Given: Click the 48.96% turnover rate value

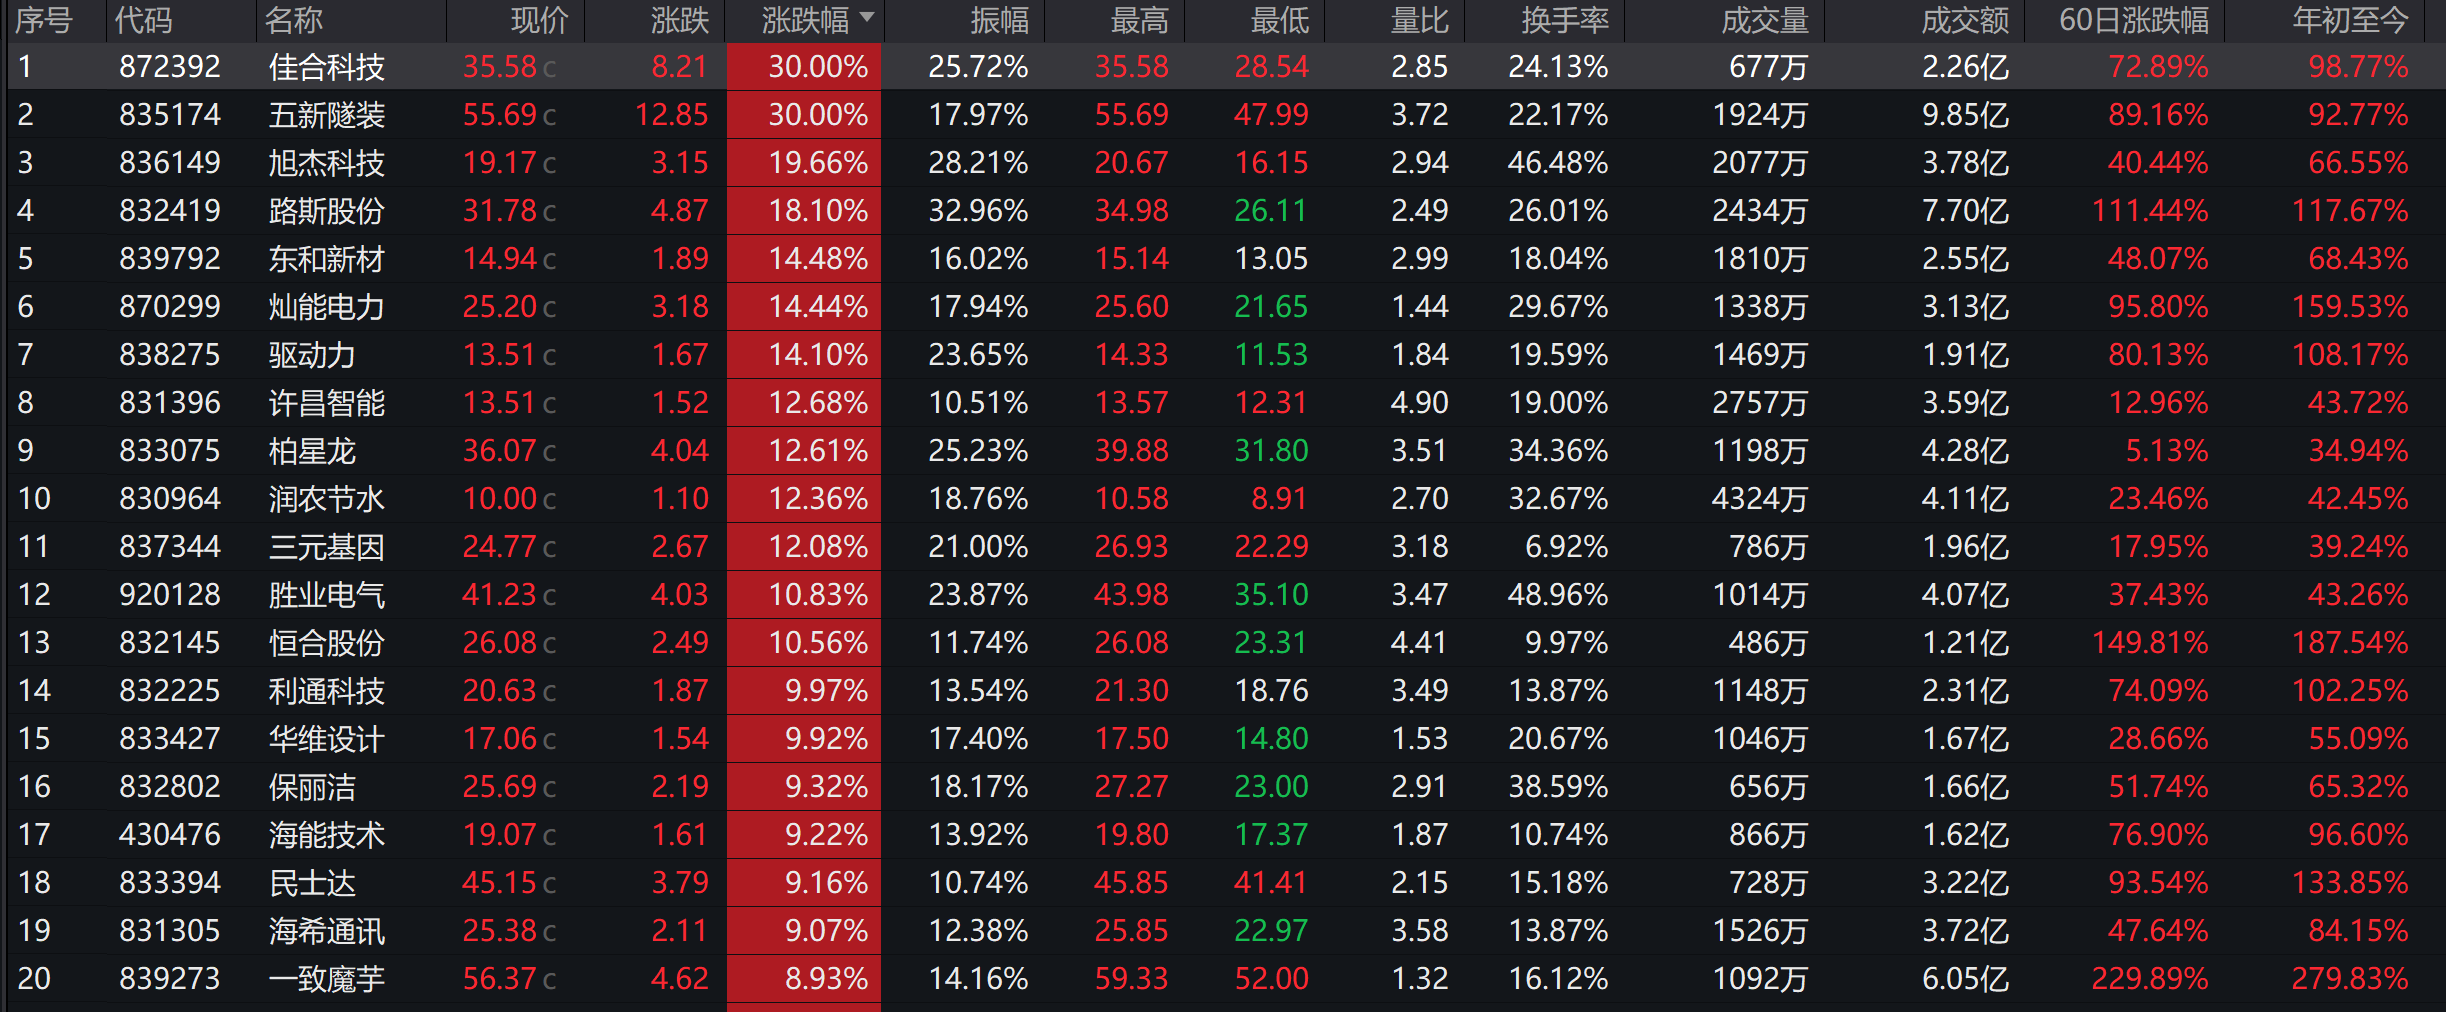Looking at the screenshot, I should 1558,595.
